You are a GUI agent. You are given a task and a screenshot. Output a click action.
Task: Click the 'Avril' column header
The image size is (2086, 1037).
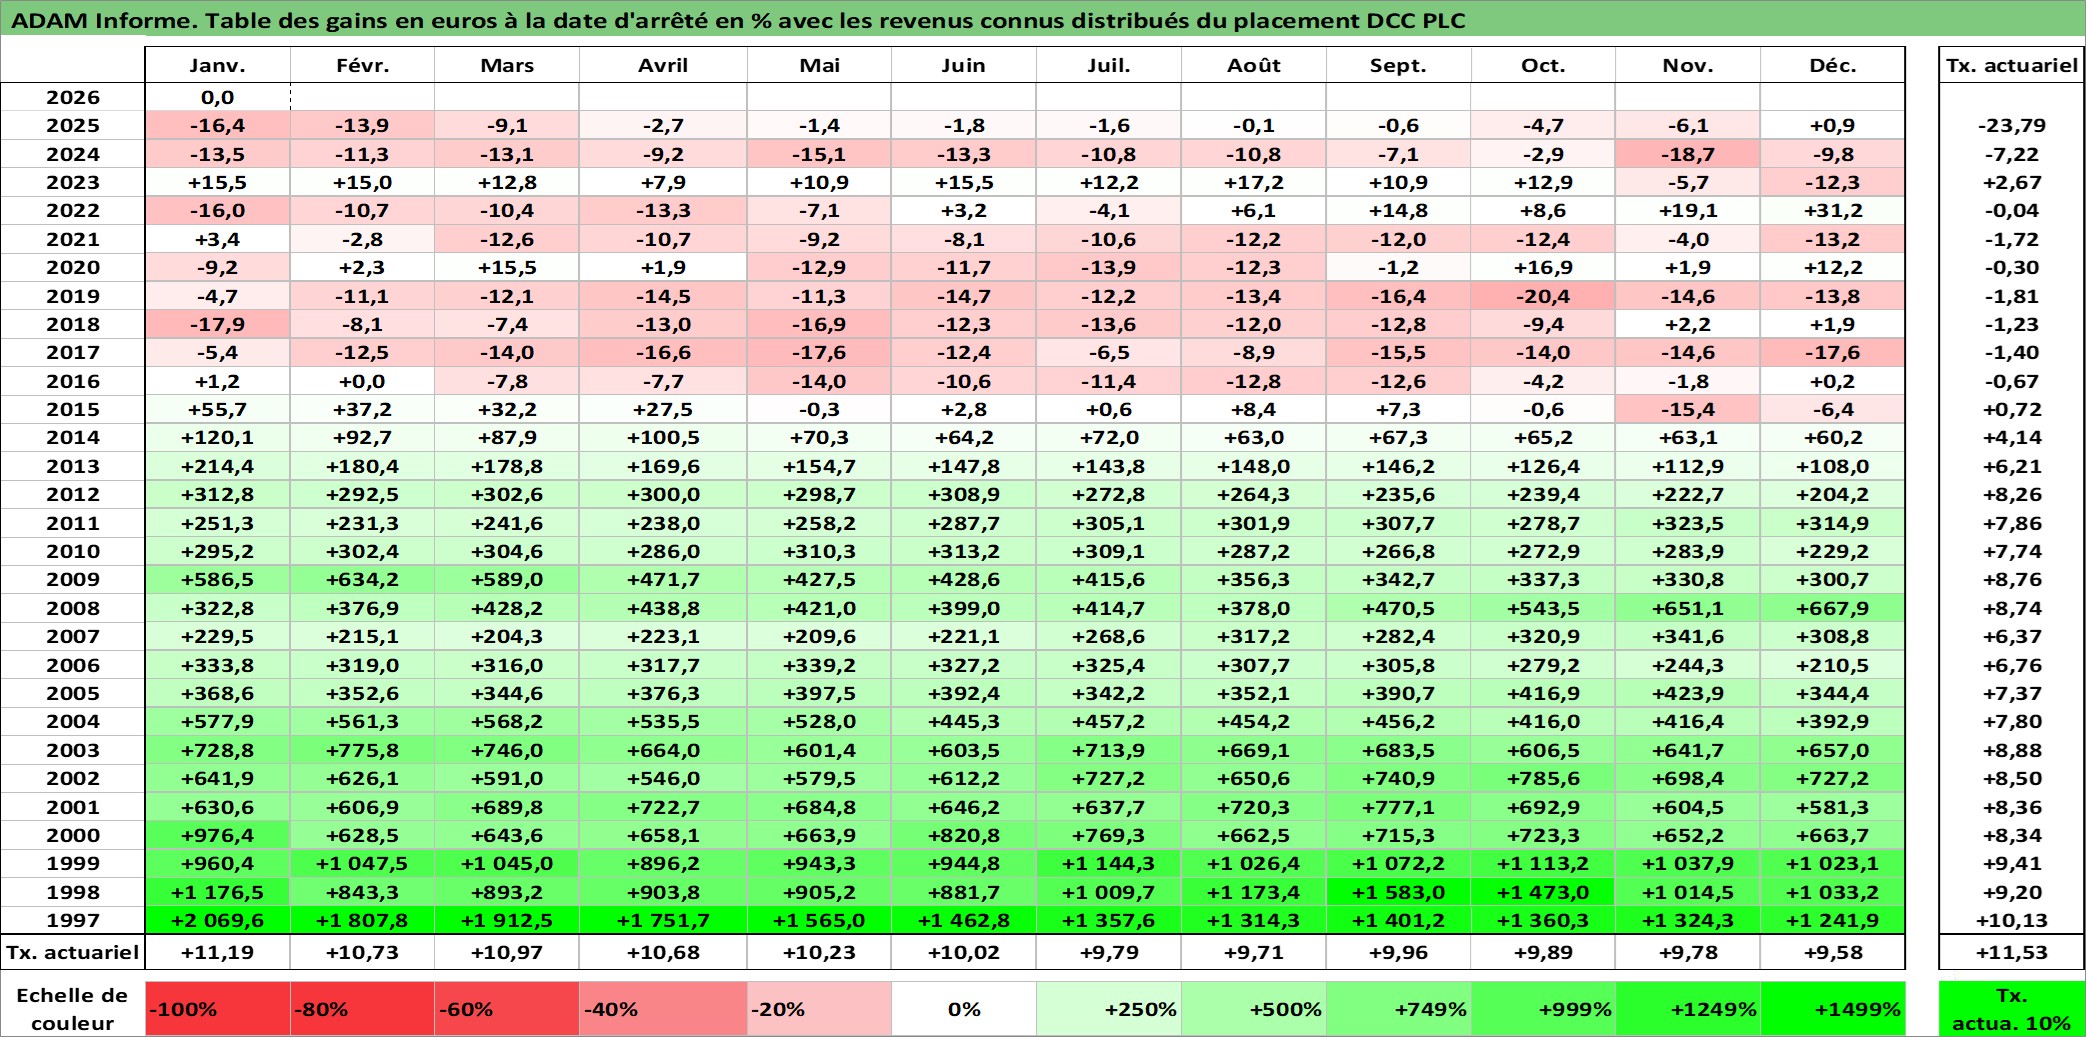coord(663,65)
